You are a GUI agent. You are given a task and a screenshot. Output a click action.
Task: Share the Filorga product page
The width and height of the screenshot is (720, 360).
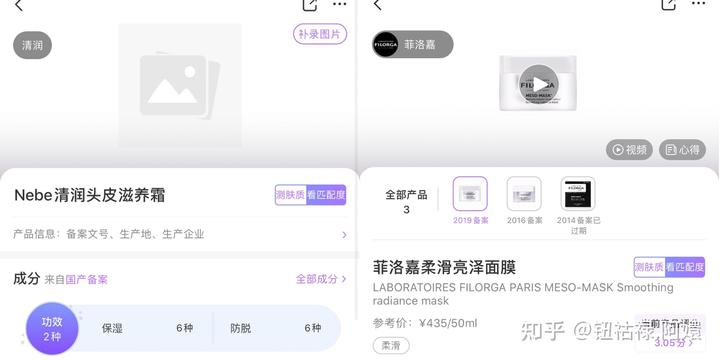[669, 5]
